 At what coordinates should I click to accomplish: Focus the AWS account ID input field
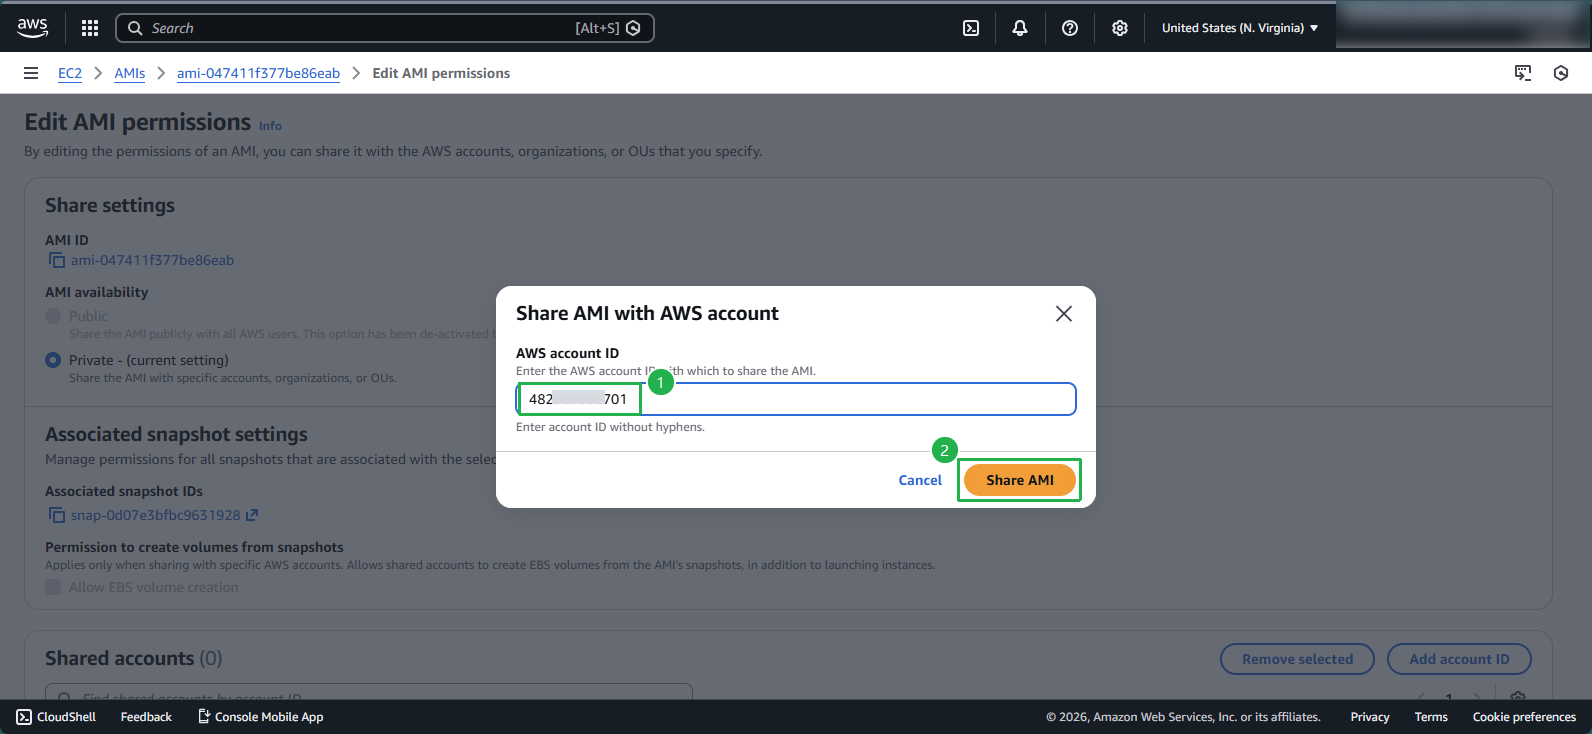796,399
